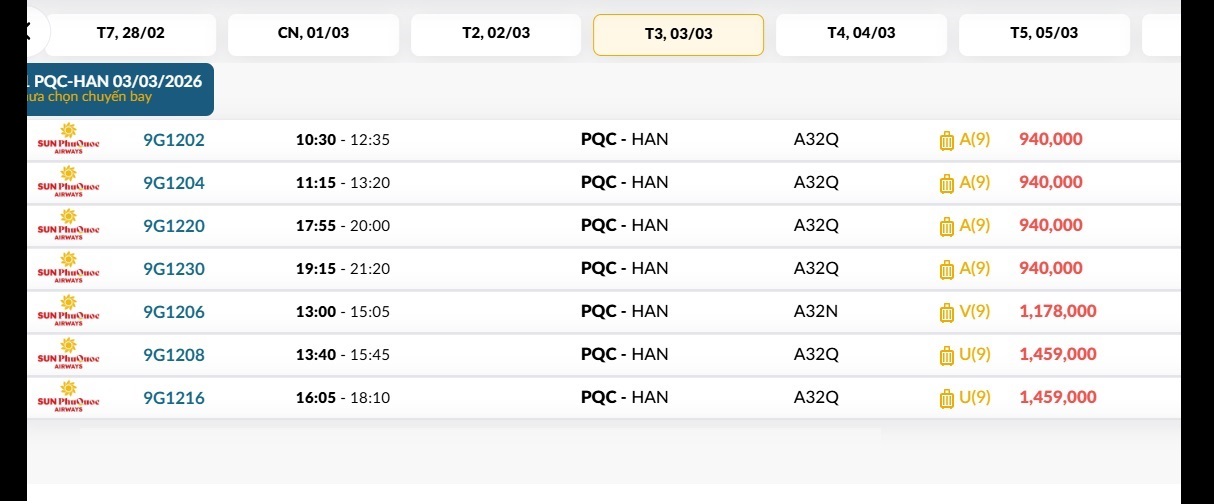Open flight number 9G1230 link
This screenshot has width=1214, height=504.
174,269
